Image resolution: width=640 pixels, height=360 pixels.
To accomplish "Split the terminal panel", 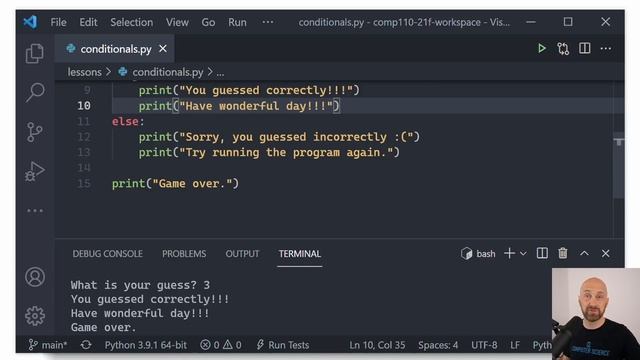I will pos(542,253).
